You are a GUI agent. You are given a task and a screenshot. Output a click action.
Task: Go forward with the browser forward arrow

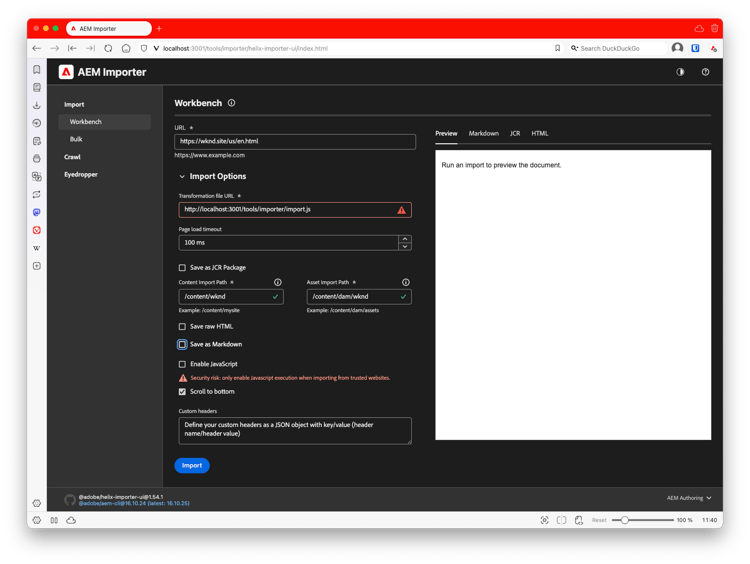click(55, 48)
